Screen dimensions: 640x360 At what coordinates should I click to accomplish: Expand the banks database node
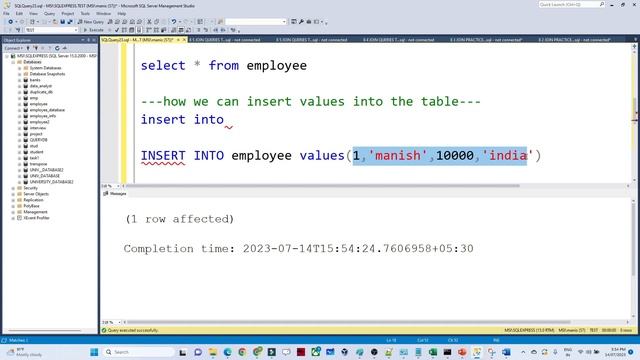(20, 80)
